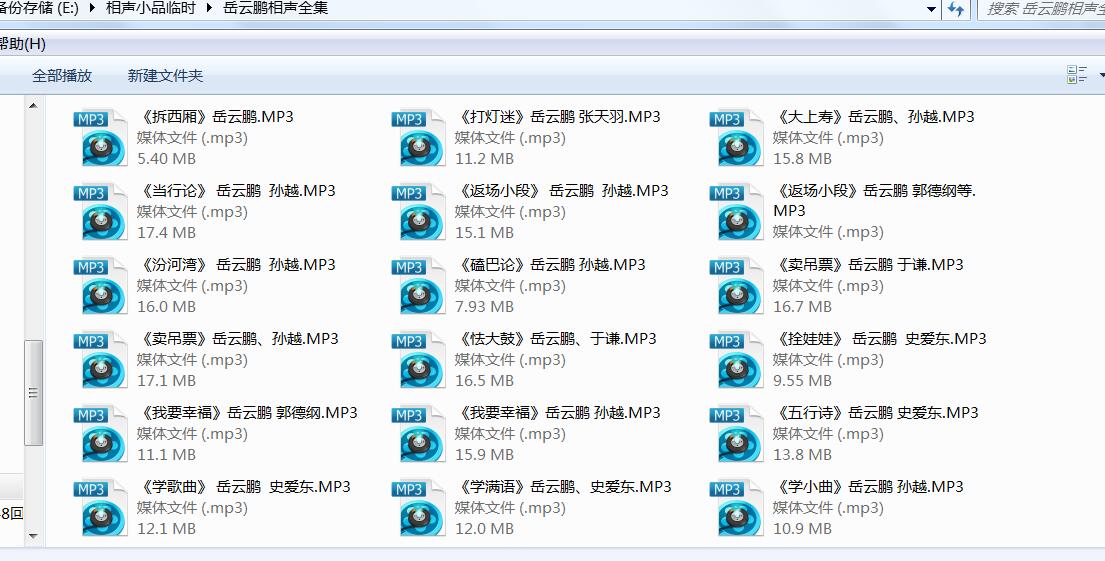Click MP3 icon of 《拴娃娃》 岳云鹏 史爱东

tap(736, 359)
